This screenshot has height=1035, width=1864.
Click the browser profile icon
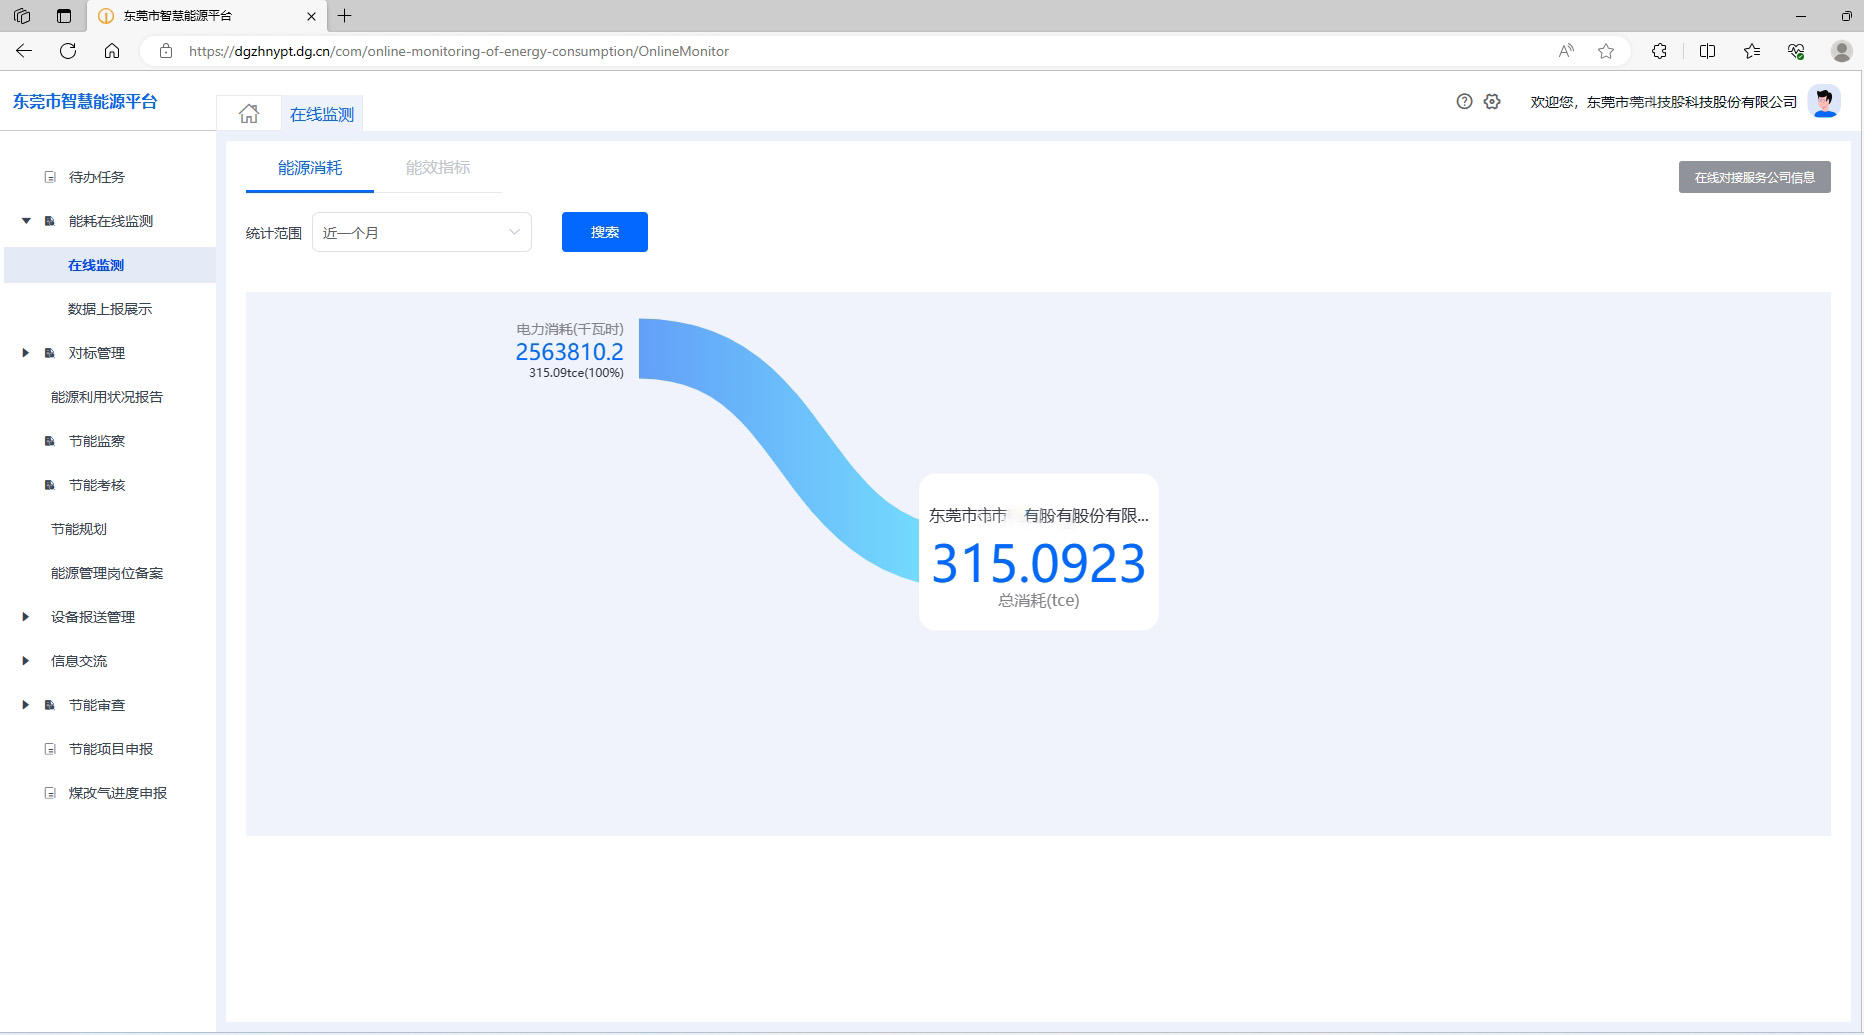1841,51
